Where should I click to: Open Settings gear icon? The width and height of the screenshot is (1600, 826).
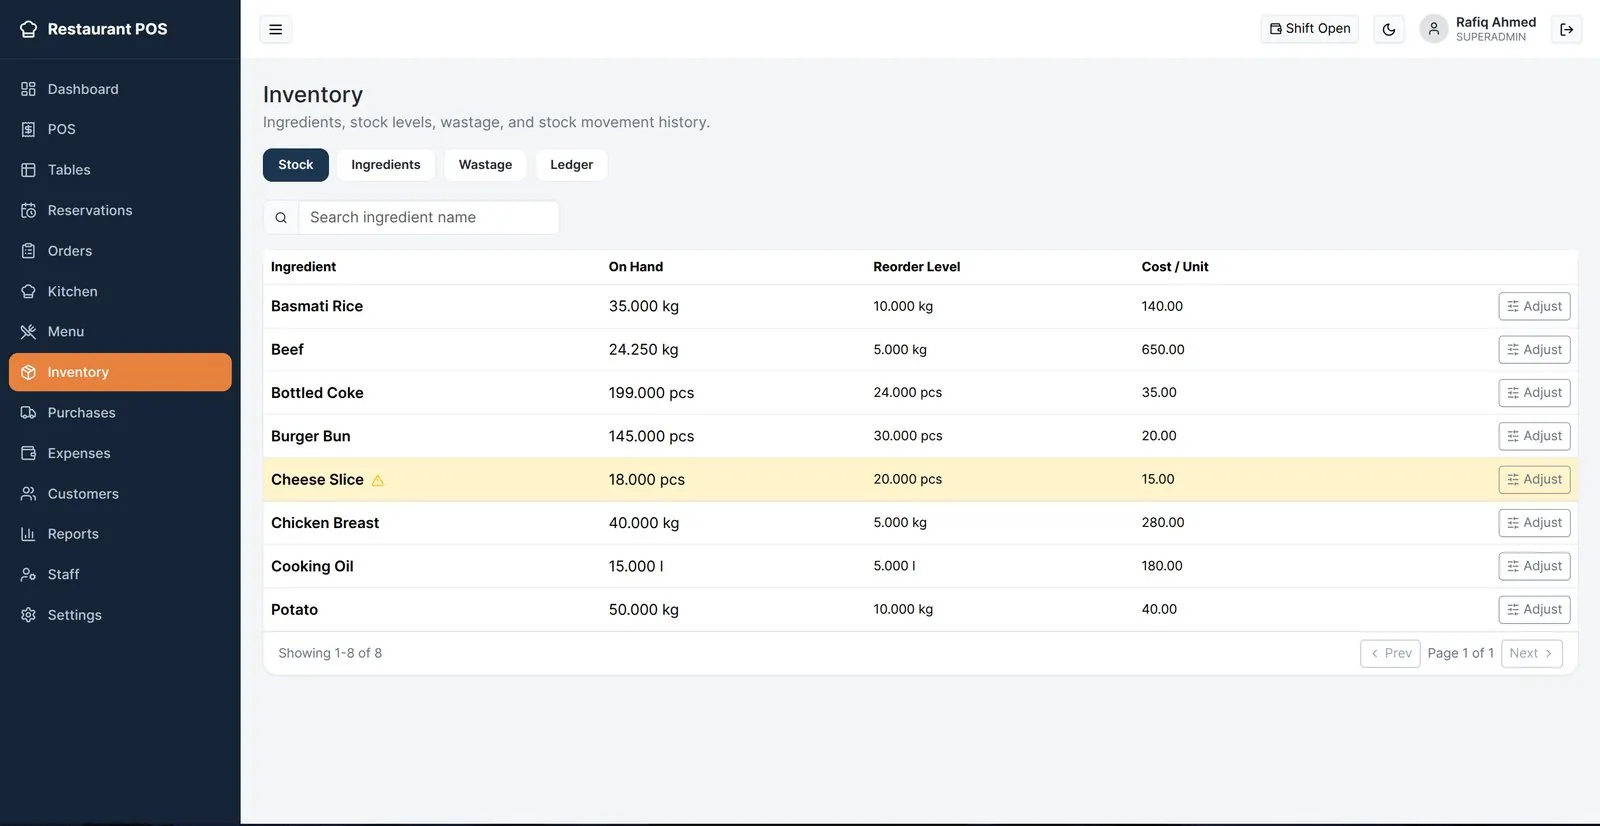tap(28, 615)
